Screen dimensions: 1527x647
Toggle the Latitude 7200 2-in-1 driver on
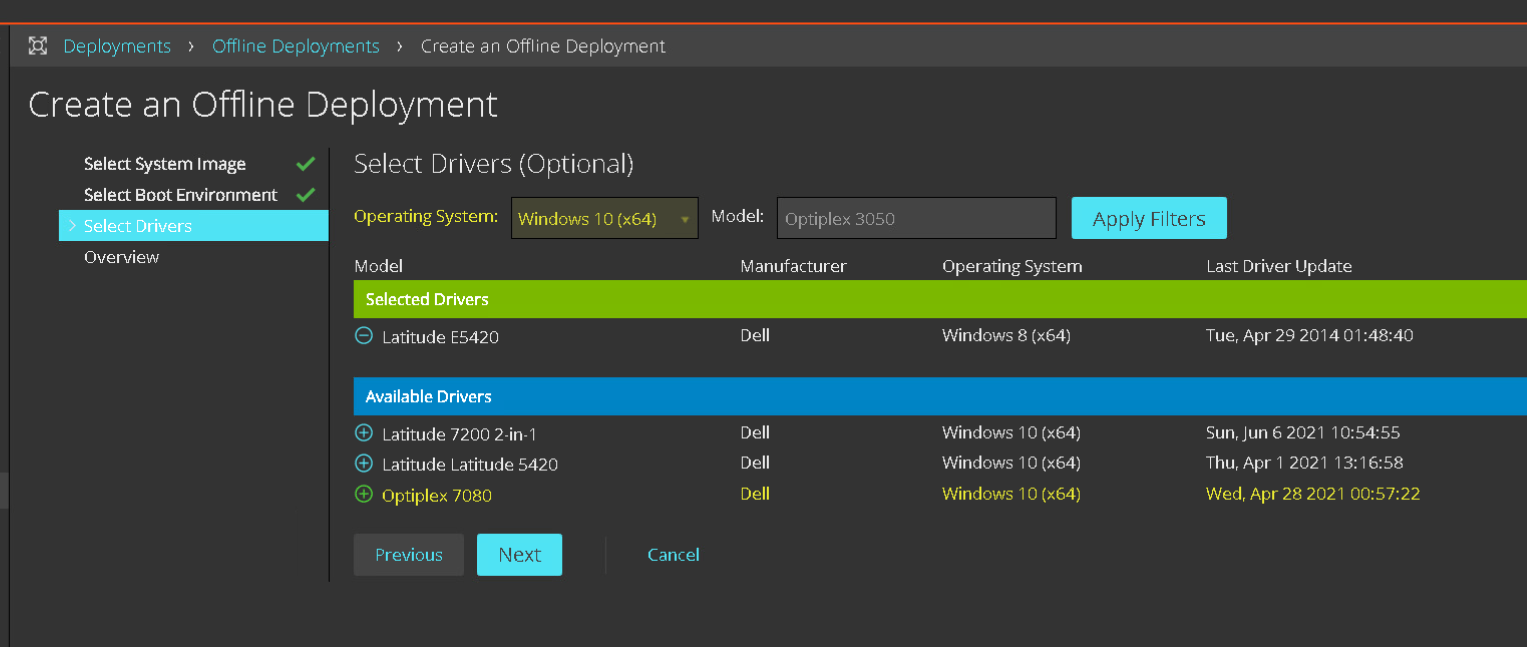[363, 432]
